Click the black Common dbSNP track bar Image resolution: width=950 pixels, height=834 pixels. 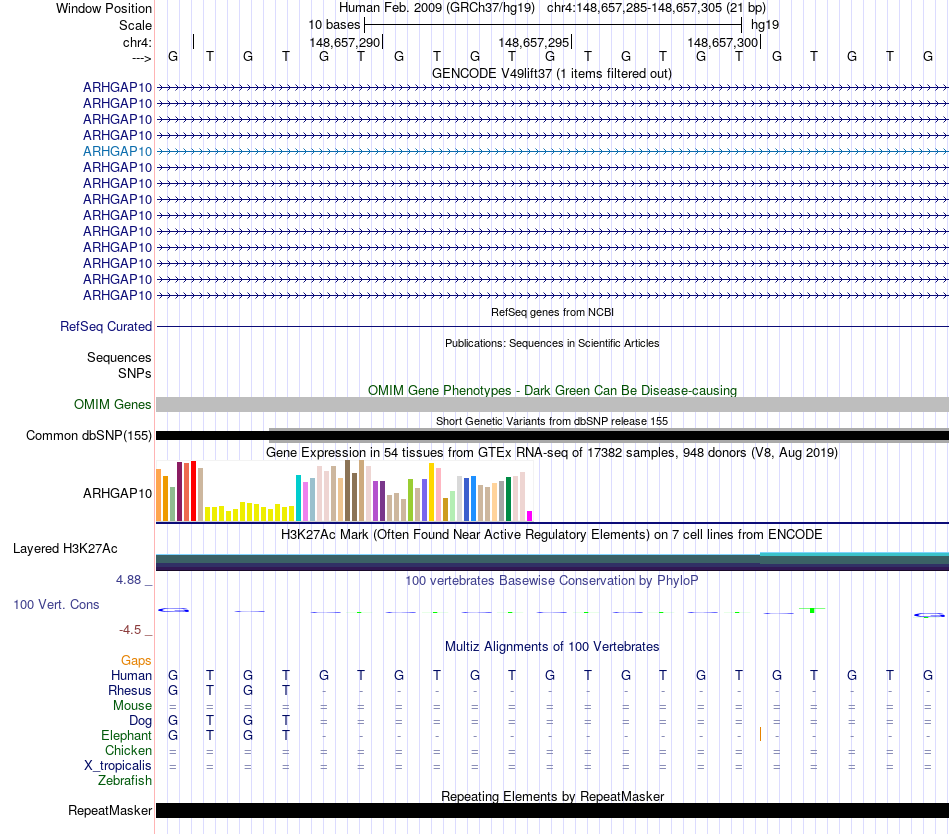[553, 435]
